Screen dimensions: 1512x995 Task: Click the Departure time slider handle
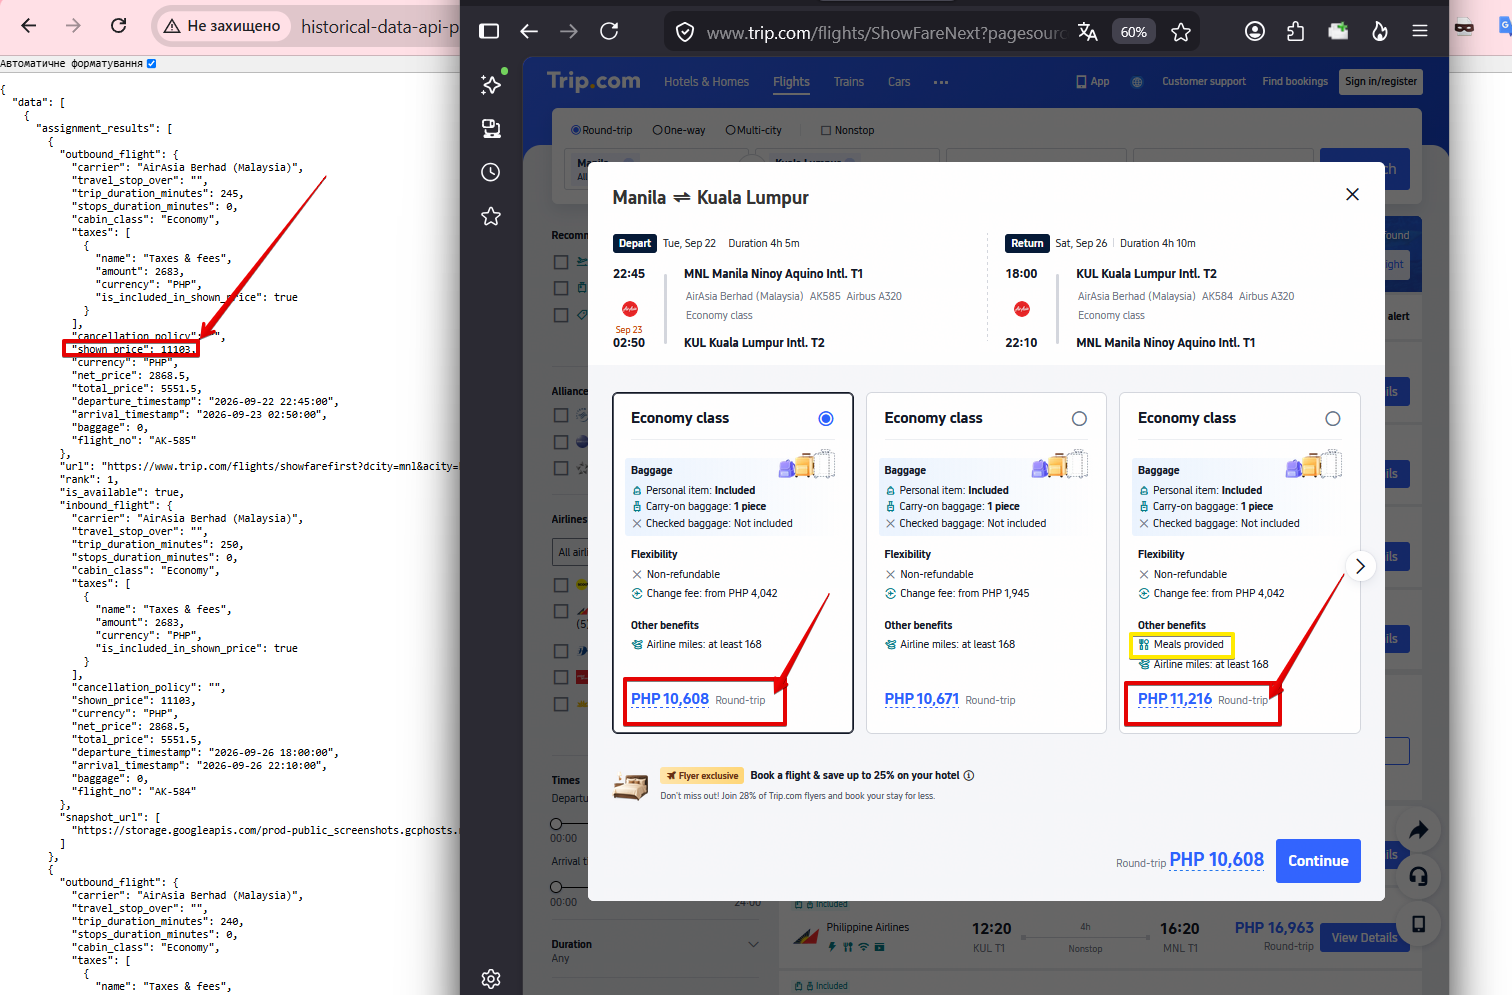556,824
